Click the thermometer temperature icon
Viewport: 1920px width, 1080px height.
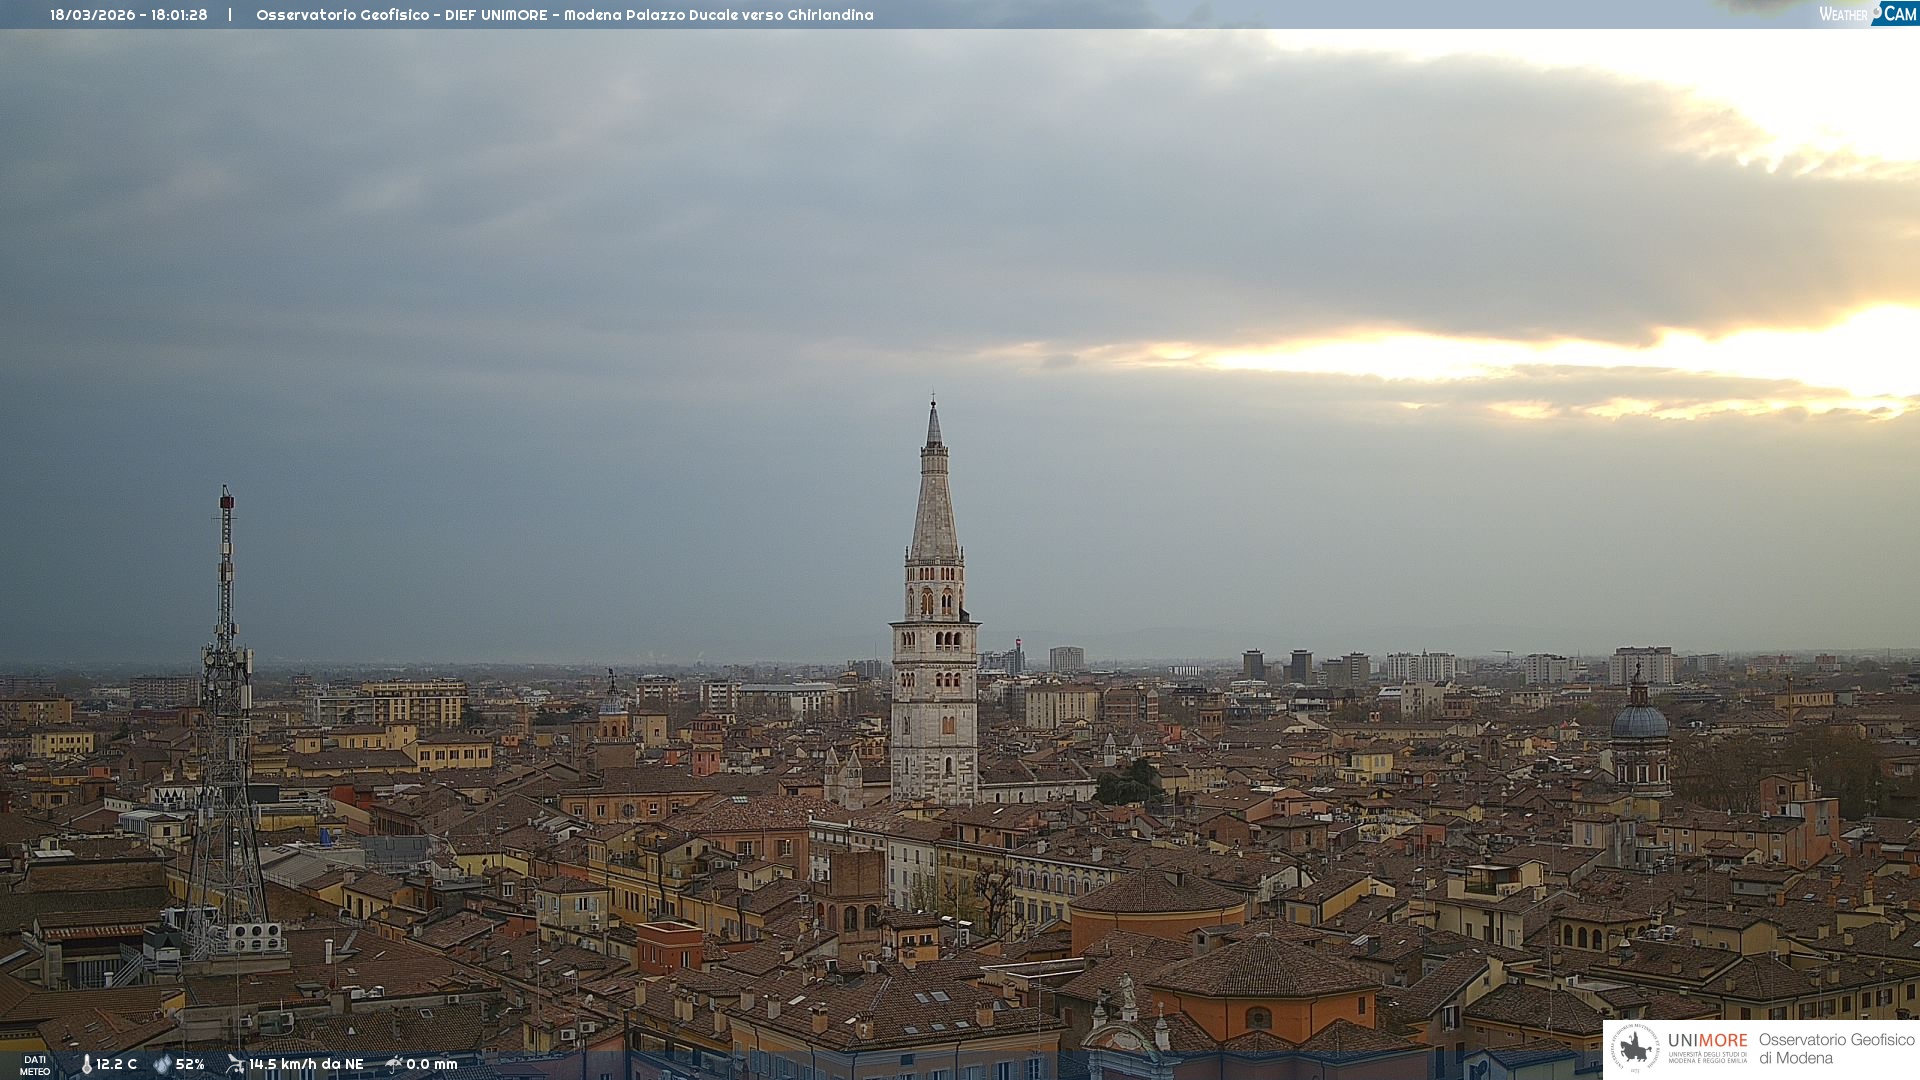tap(86, 1065)
